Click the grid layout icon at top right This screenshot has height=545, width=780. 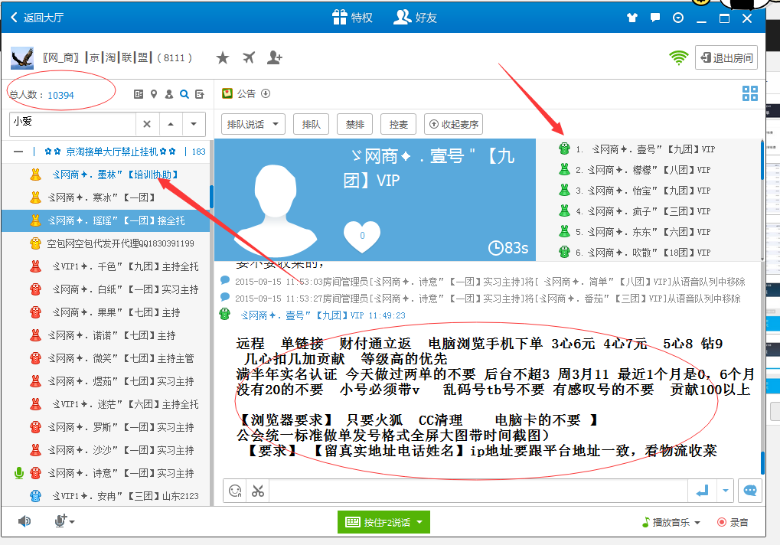pyautogui.click(x=750, y=94)
